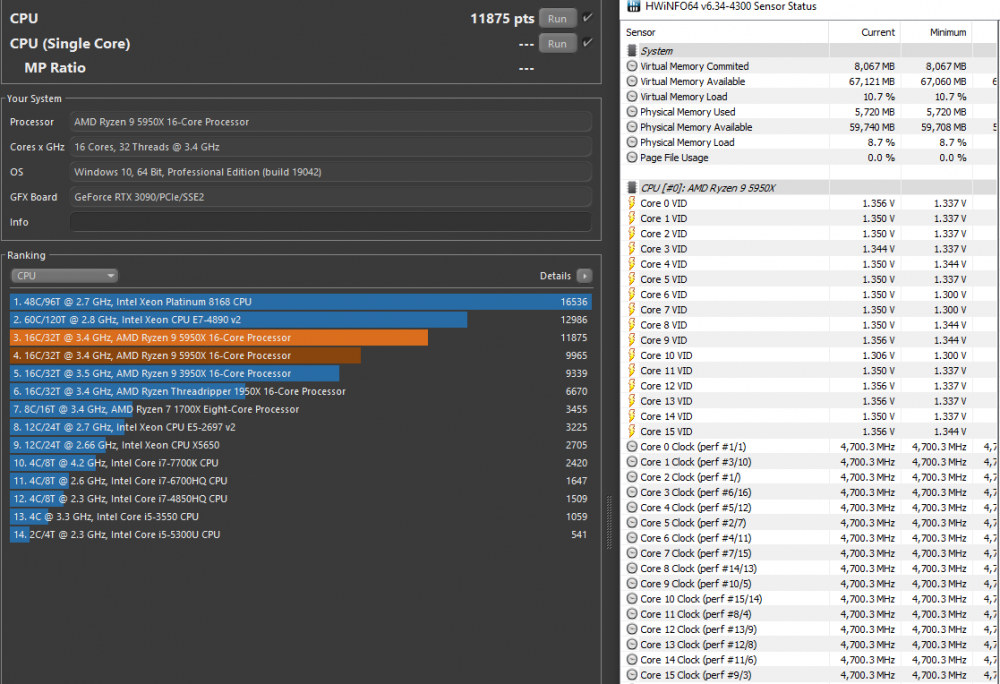Click the lightning icon beside Core 8 VID
Image resolution: width=1000 pixels, height=684 pixels.
point(632,324)
